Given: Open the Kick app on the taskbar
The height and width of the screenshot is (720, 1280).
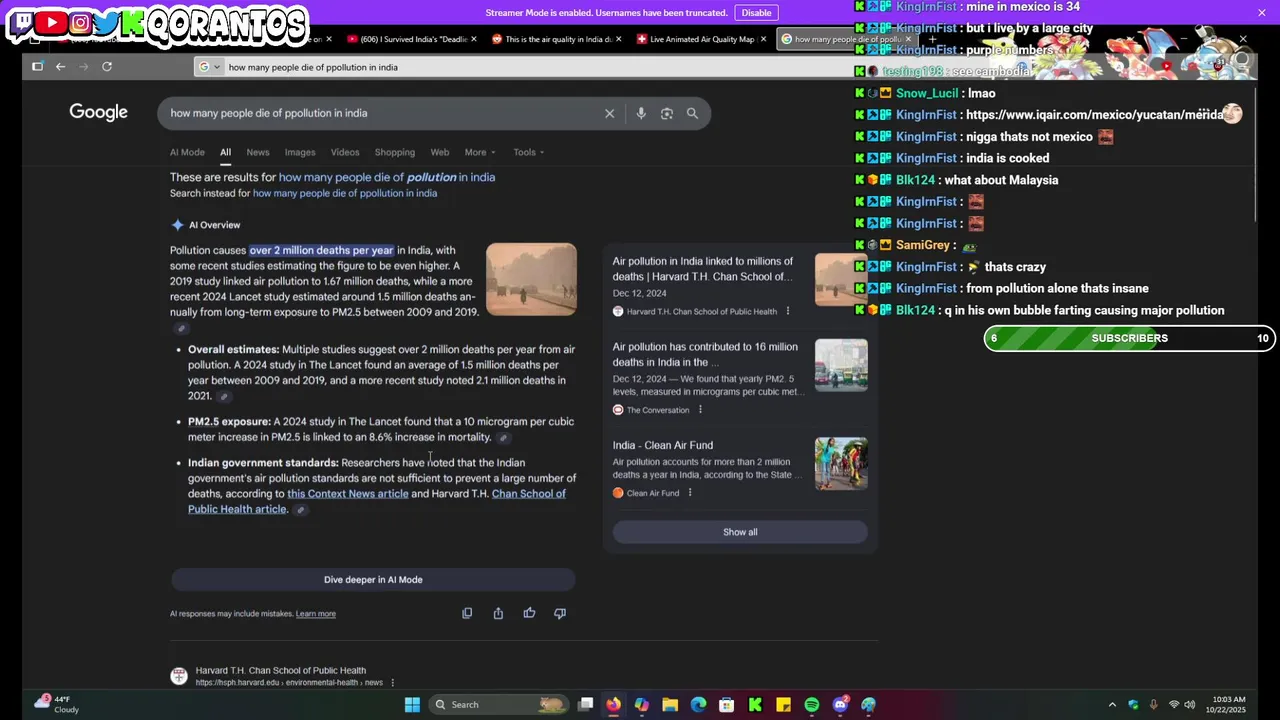Looking at the screenshot, I should 755,705.
